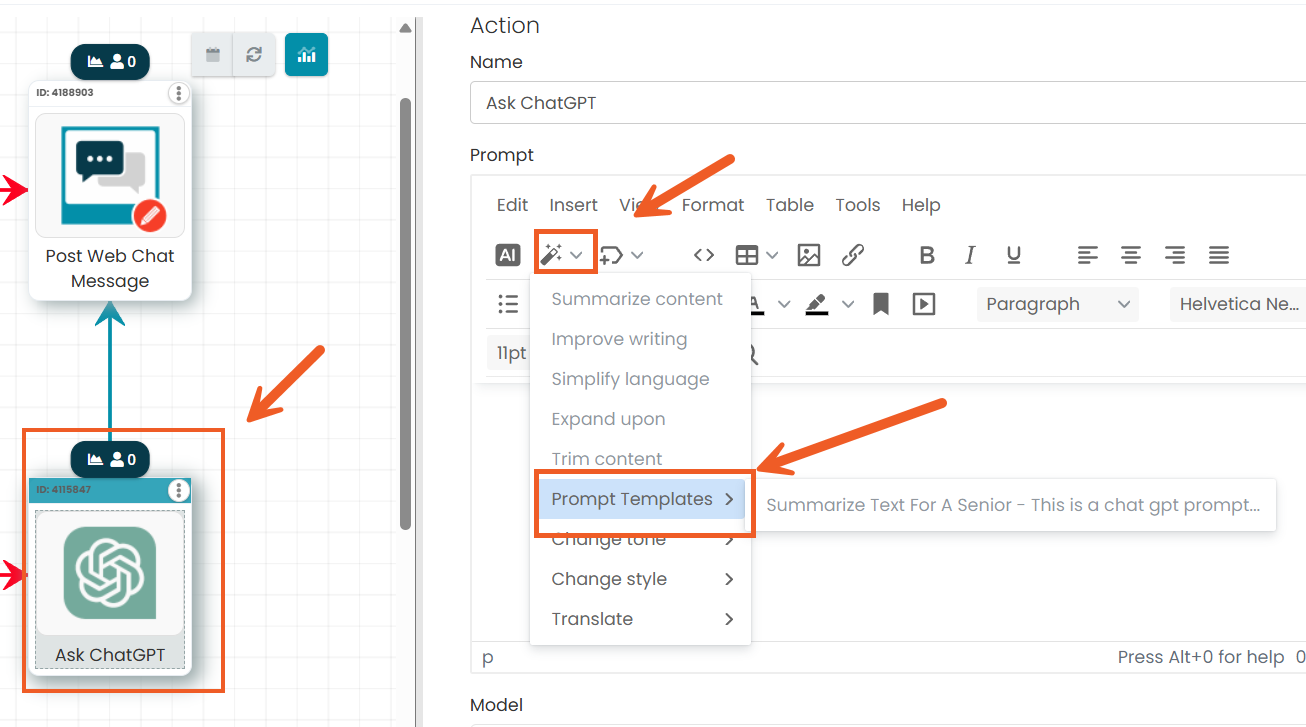Viewport: 1306px width, 727px height.
Task: Toggle underline formatting
Action: (x=1014, y=255)
